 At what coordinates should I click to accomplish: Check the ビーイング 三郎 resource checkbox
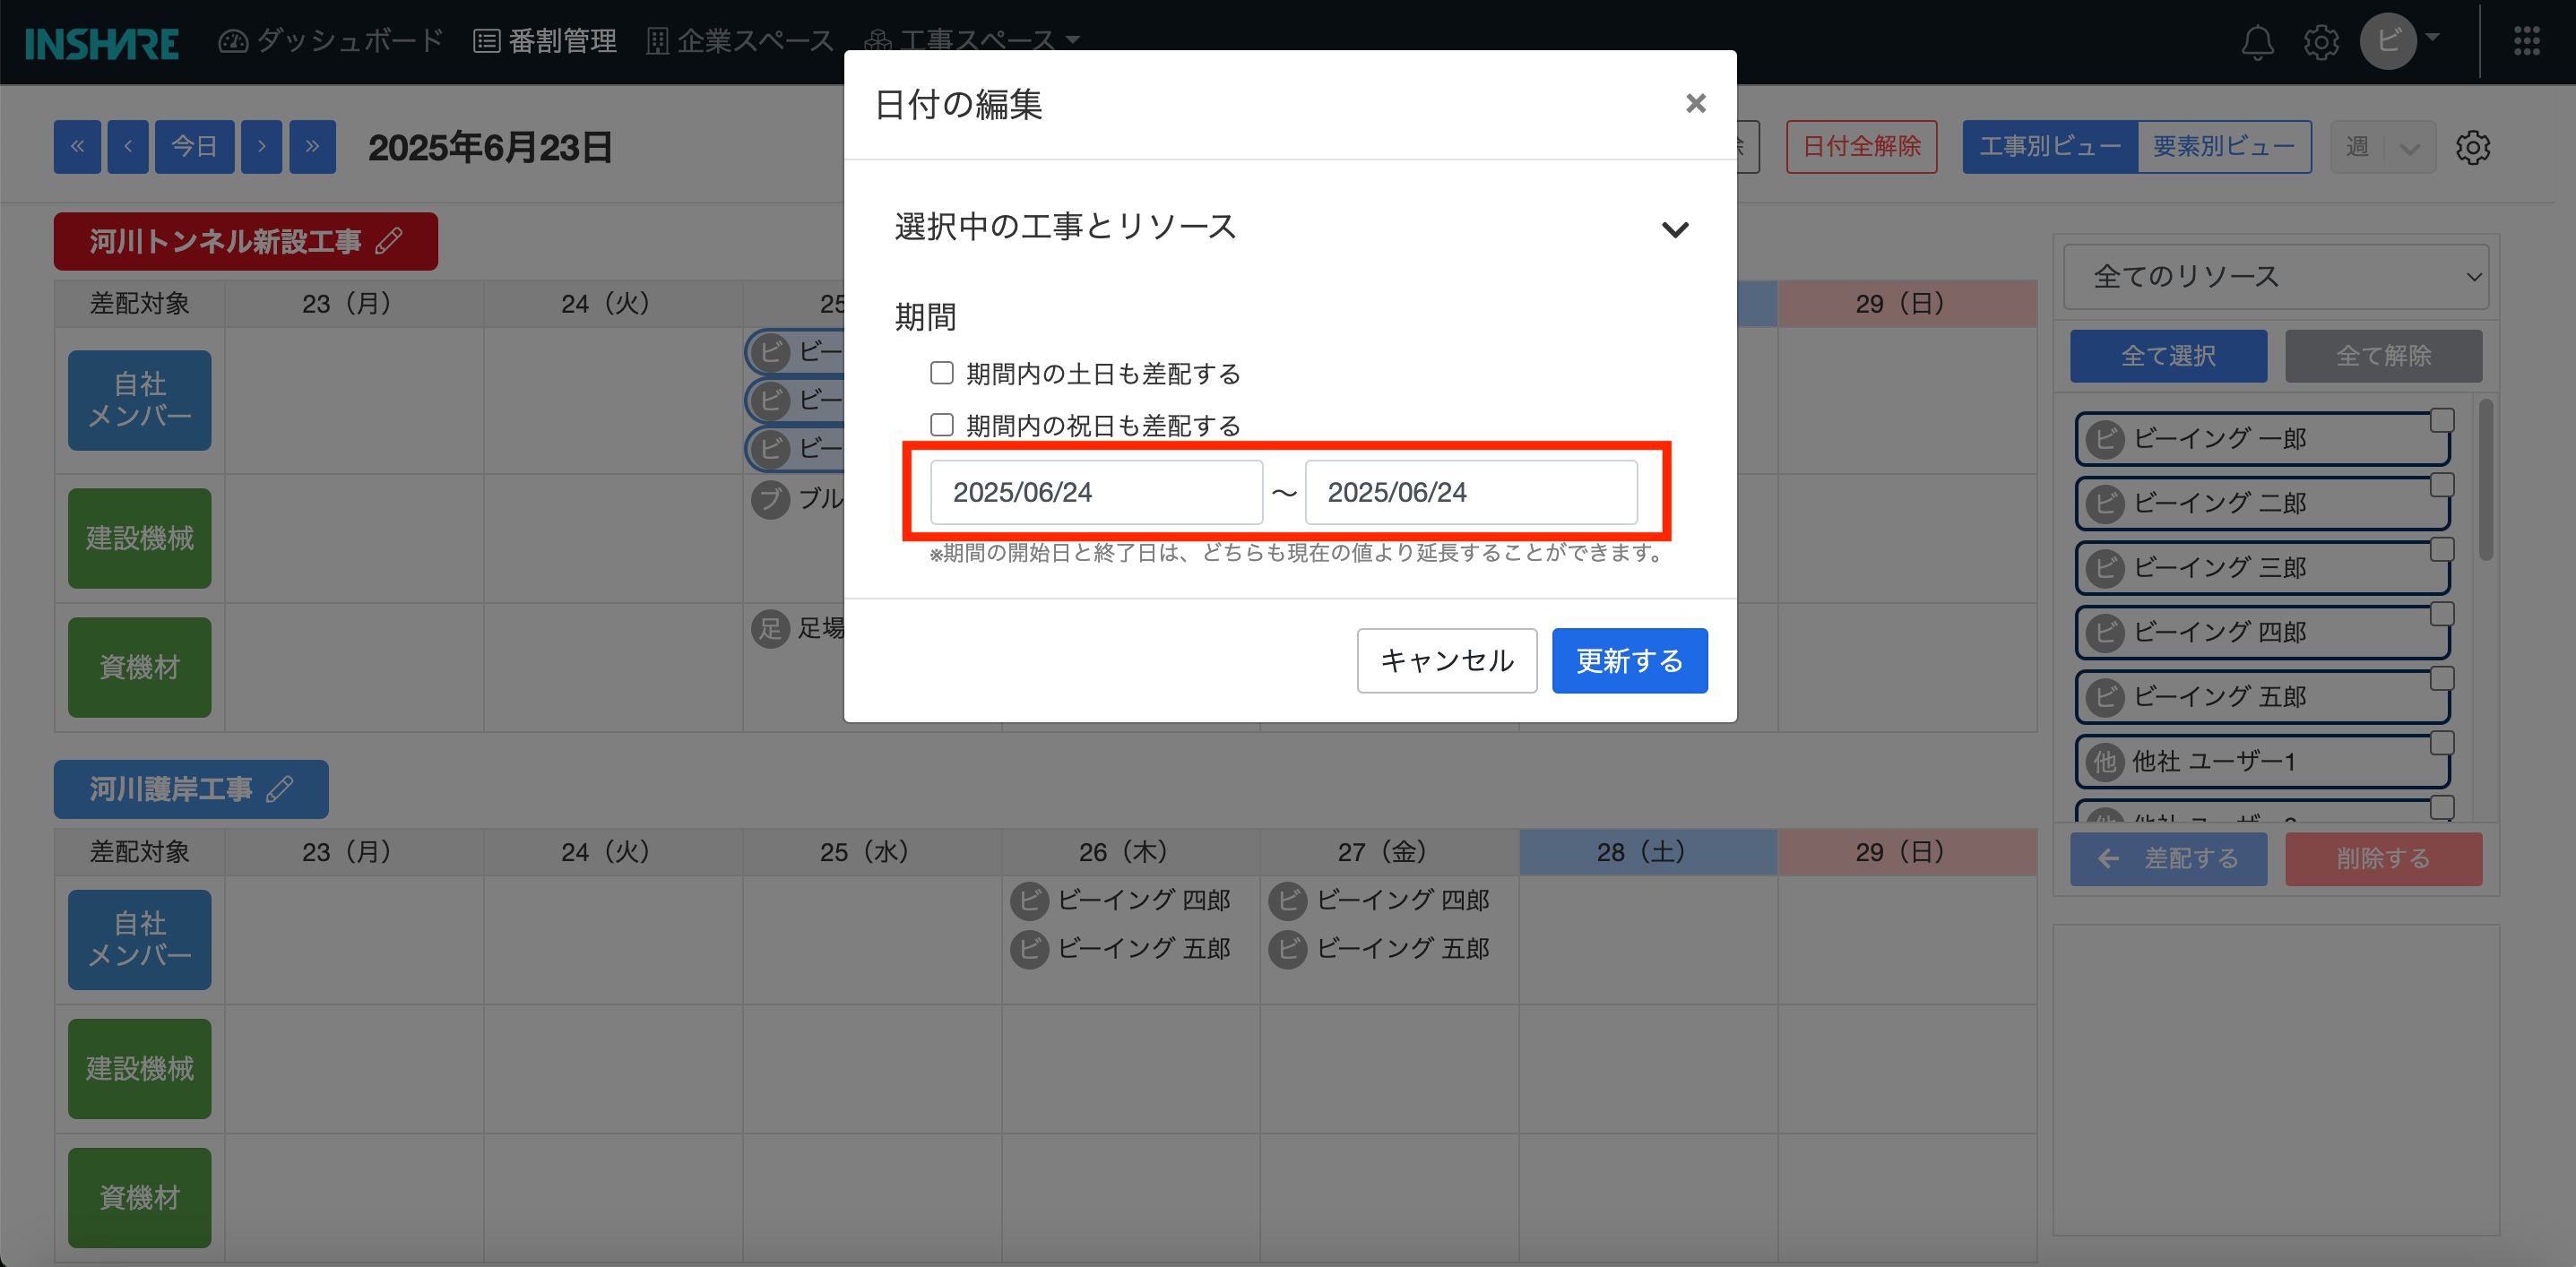2441,549
